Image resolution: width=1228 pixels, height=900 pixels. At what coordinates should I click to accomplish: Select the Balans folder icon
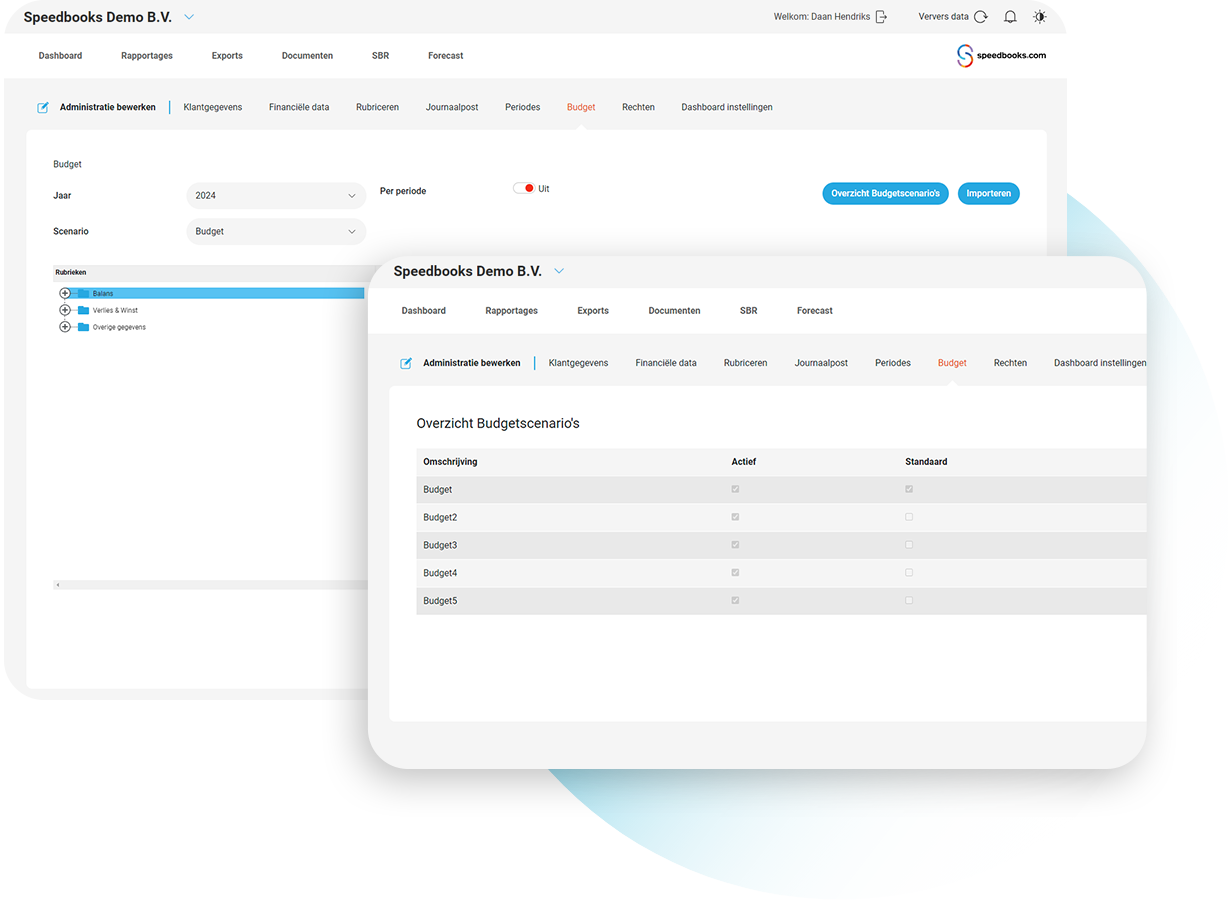(x=84, y=293)
